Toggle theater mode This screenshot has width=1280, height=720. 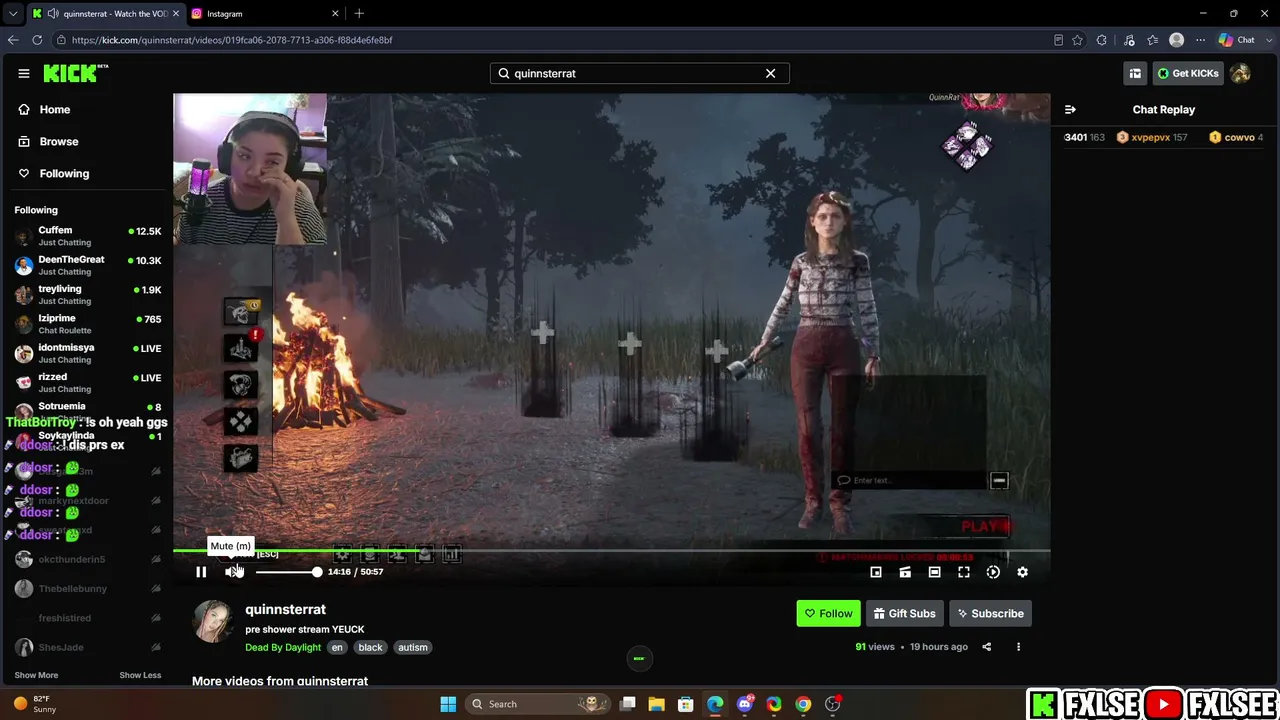(934, 572)
